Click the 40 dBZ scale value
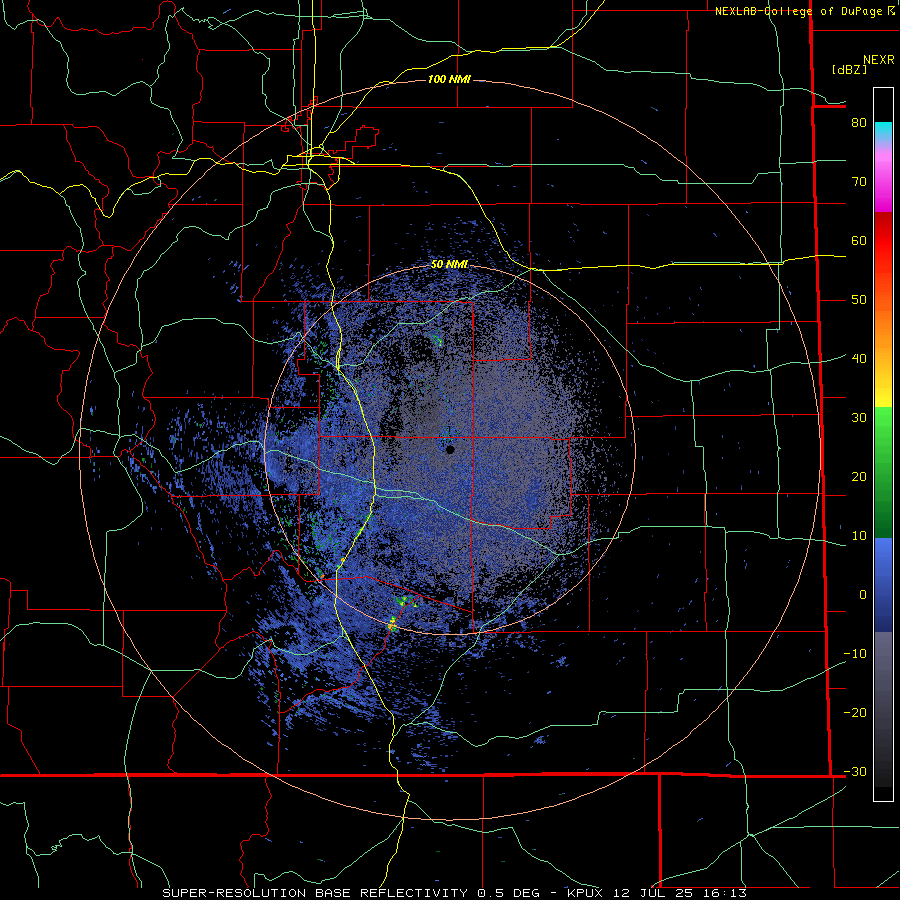The width and height of the screenshot is (900, 900). point(859,358)
